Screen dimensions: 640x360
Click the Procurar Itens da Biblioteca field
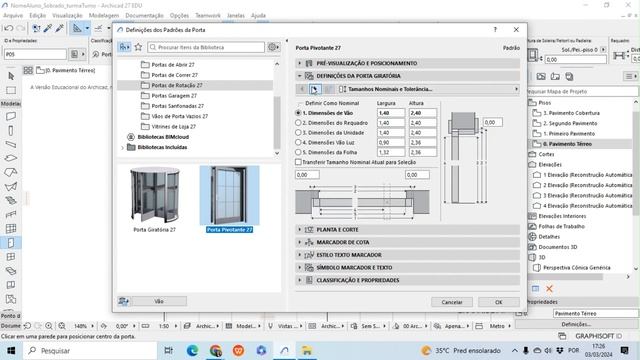coord(206,47)
